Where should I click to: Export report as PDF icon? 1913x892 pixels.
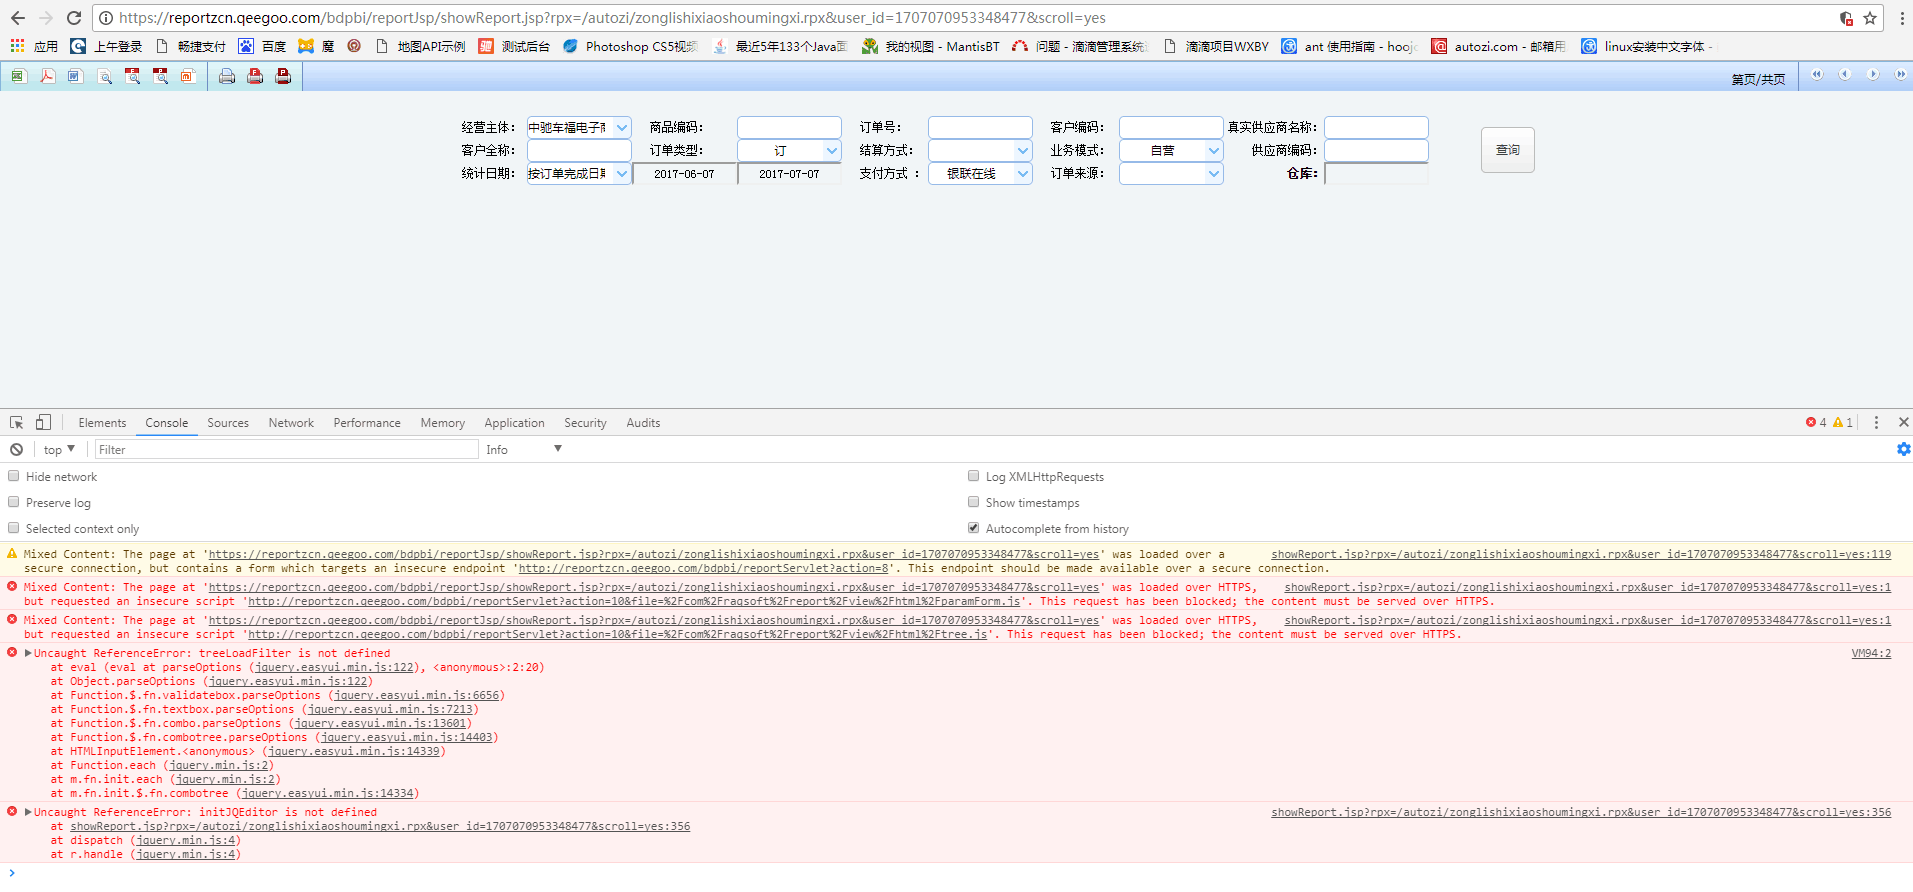pos(47,76)
